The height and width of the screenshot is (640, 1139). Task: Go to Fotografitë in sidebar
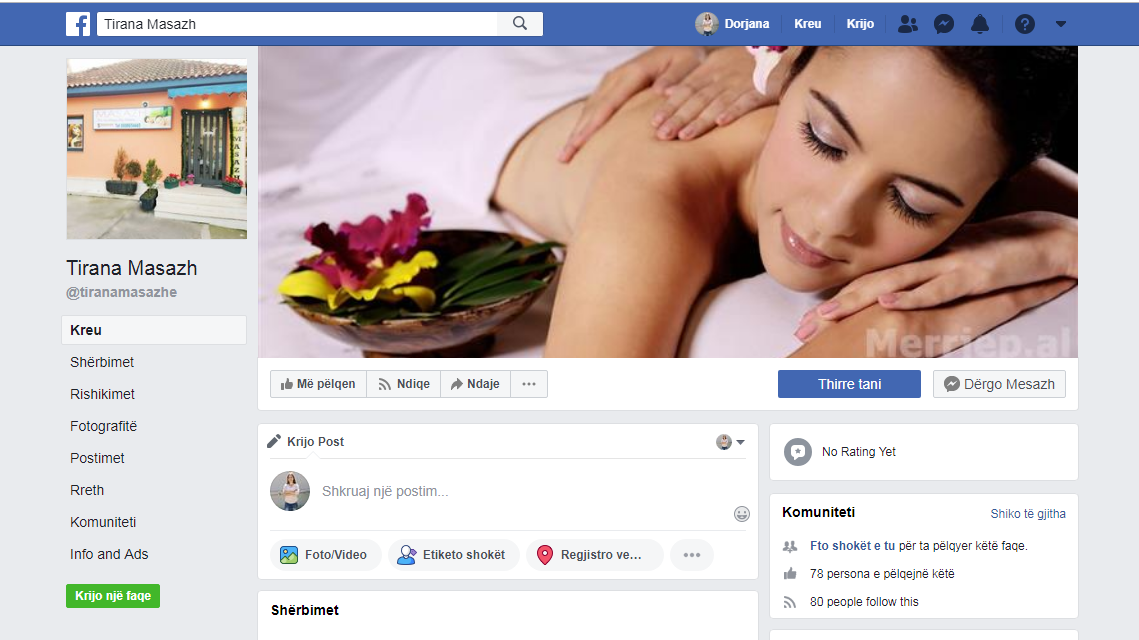(x=104, y=426)
